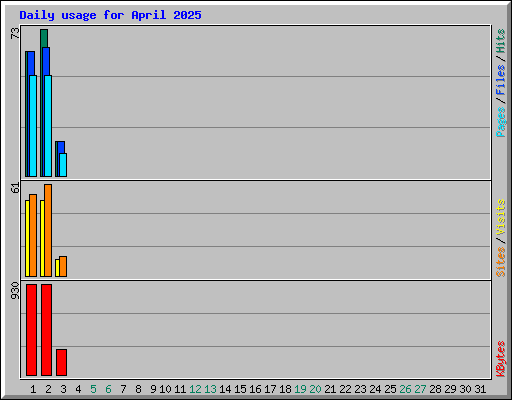The width and height of the screenshot is (512, 400).
Task: Click the red KBytes bar for day 3
Action: (61, 362)
